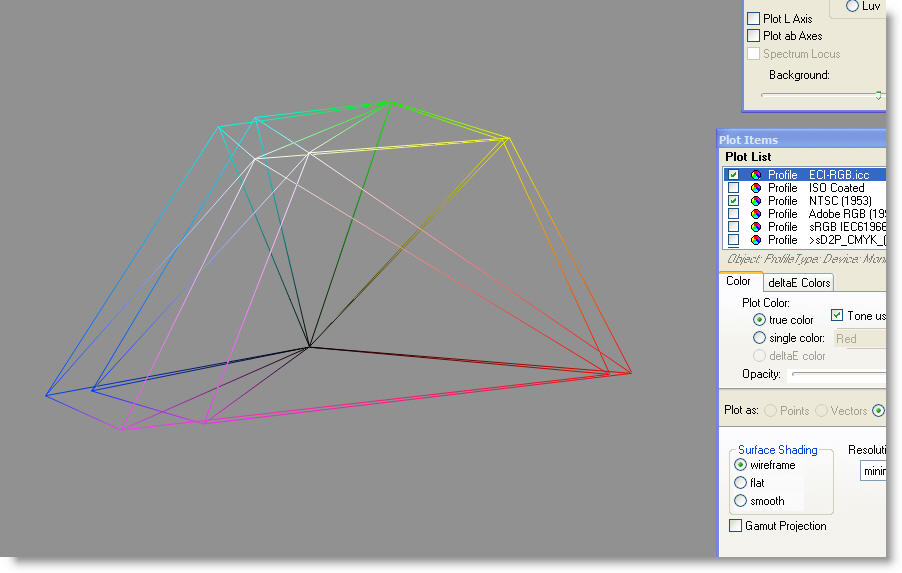The width and height of the screenshot is (902, 573).
Task: Click the ISO Coated profile color icon
Action: click(x=756, y=188)
